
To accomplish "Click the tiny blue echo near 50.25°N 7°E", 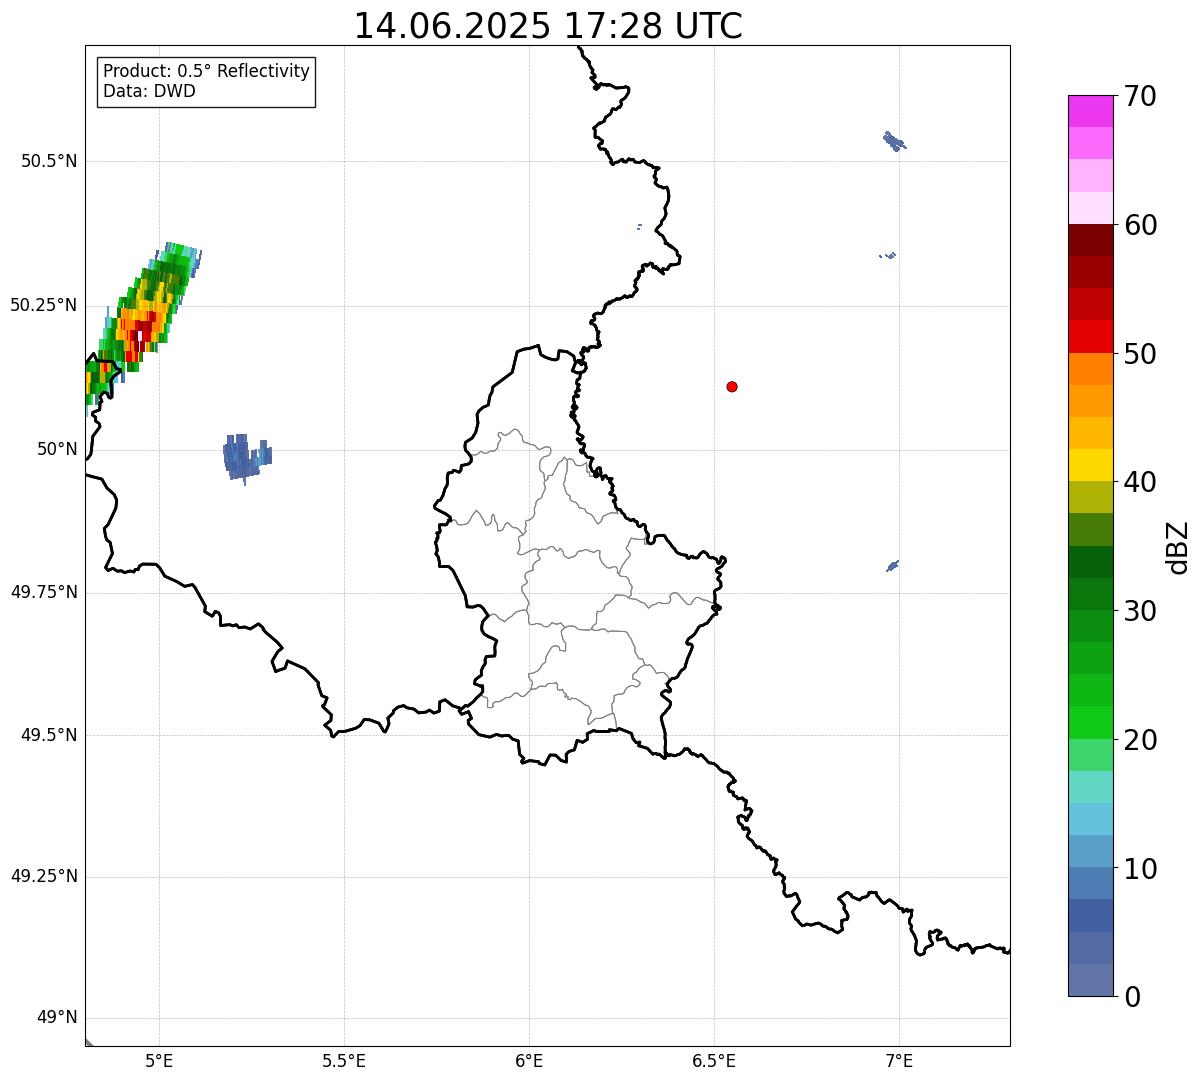I will tap(888, 255).
